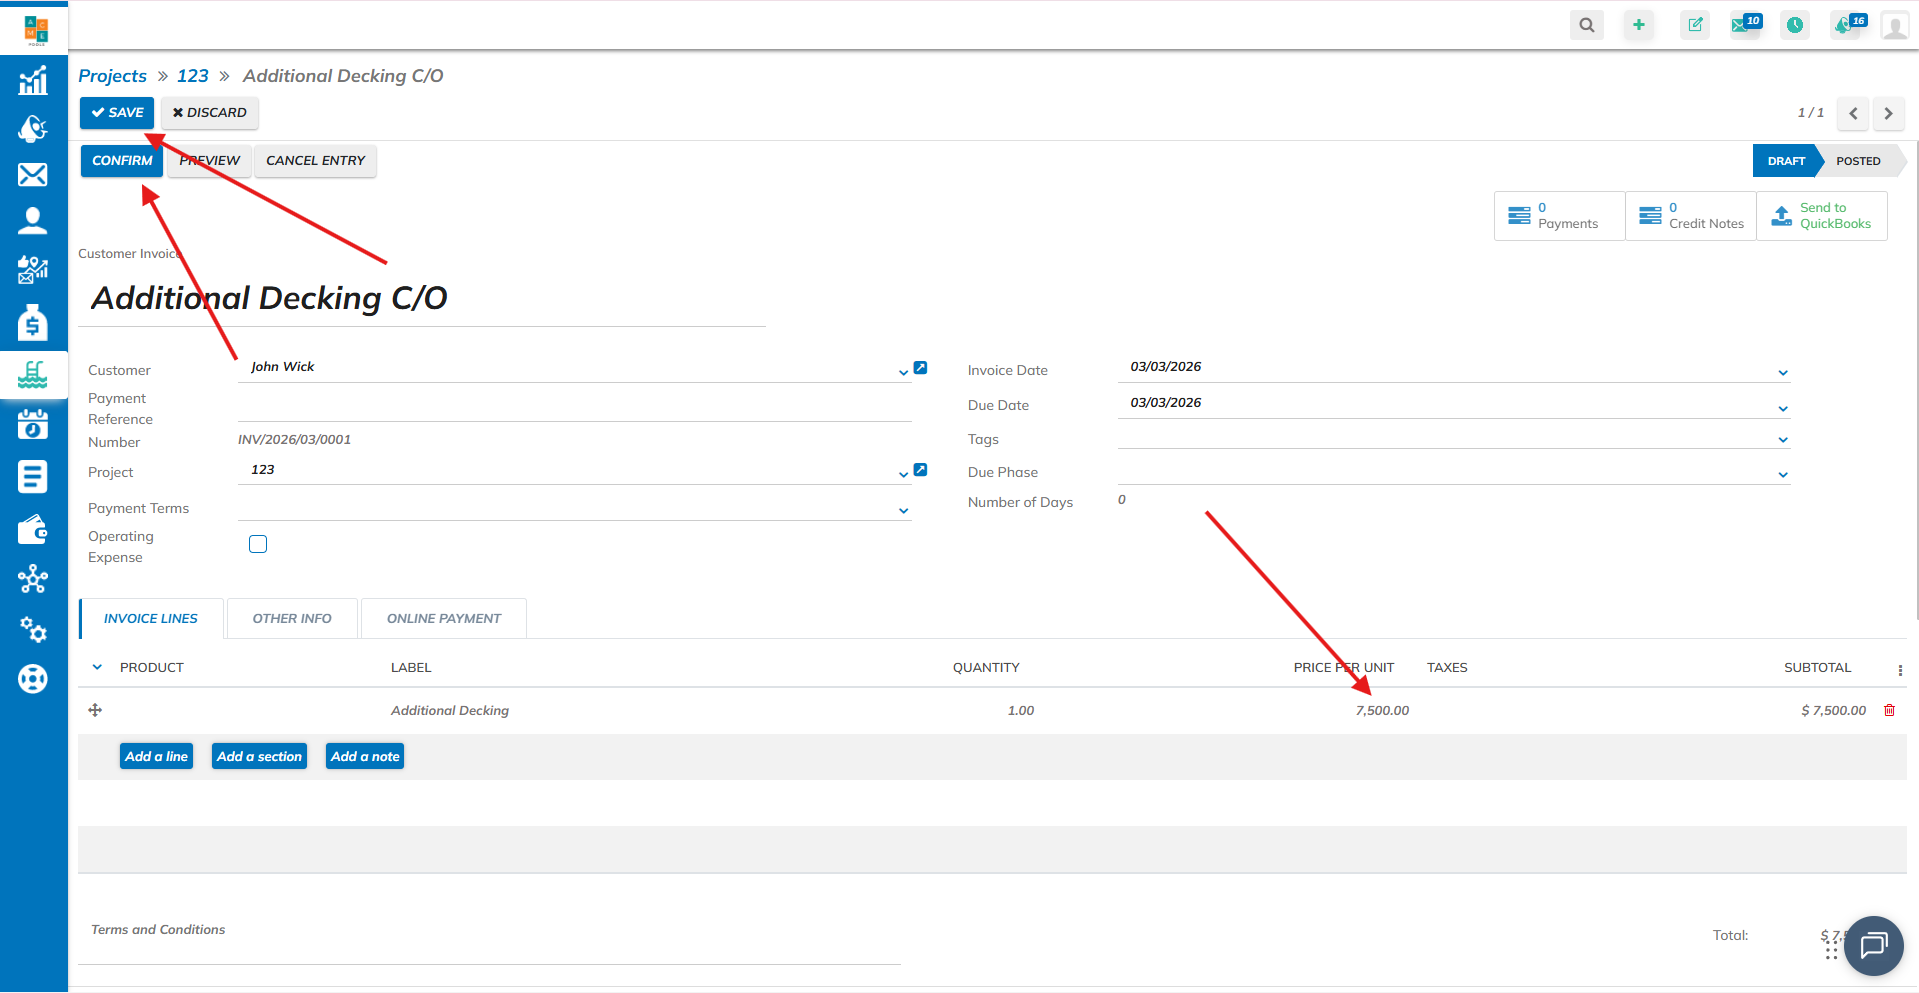Image resolution: width=1919 pixels, height=993 pixels.
Task: Open the chat widget bubble
Action: click(1873, 945)
